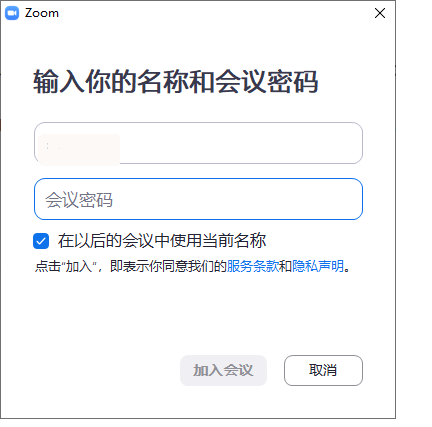Viewport: 432px width, 427px height.
Task: Click the 输入你的名称和会议密码 heading
Action: click(176, 82)
